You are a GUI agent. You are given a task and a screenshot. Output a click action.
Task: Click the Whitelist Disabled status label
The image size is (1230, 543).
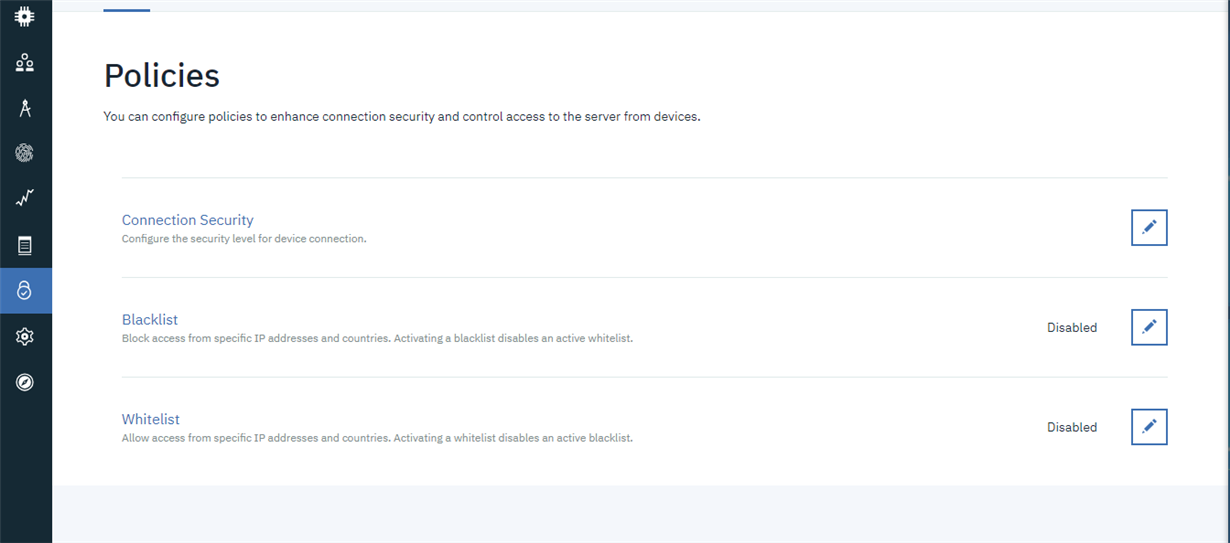coord(1072,428)
